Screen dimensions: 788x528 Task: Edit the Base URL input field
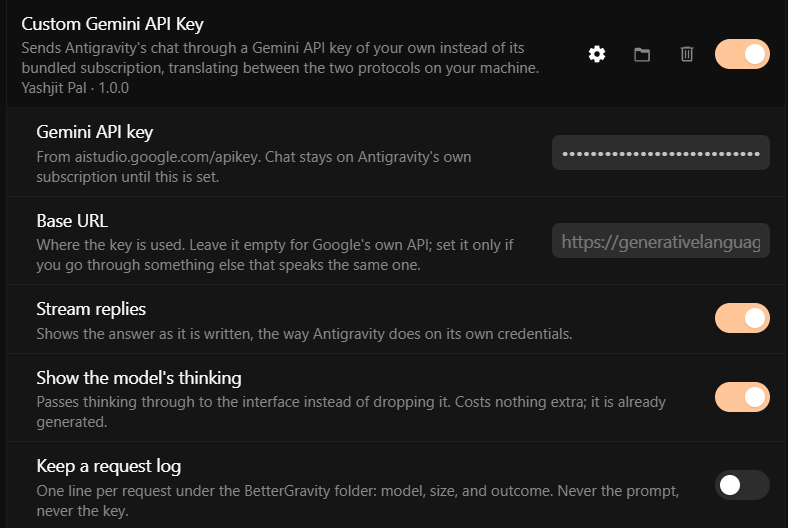coord(661,241)
